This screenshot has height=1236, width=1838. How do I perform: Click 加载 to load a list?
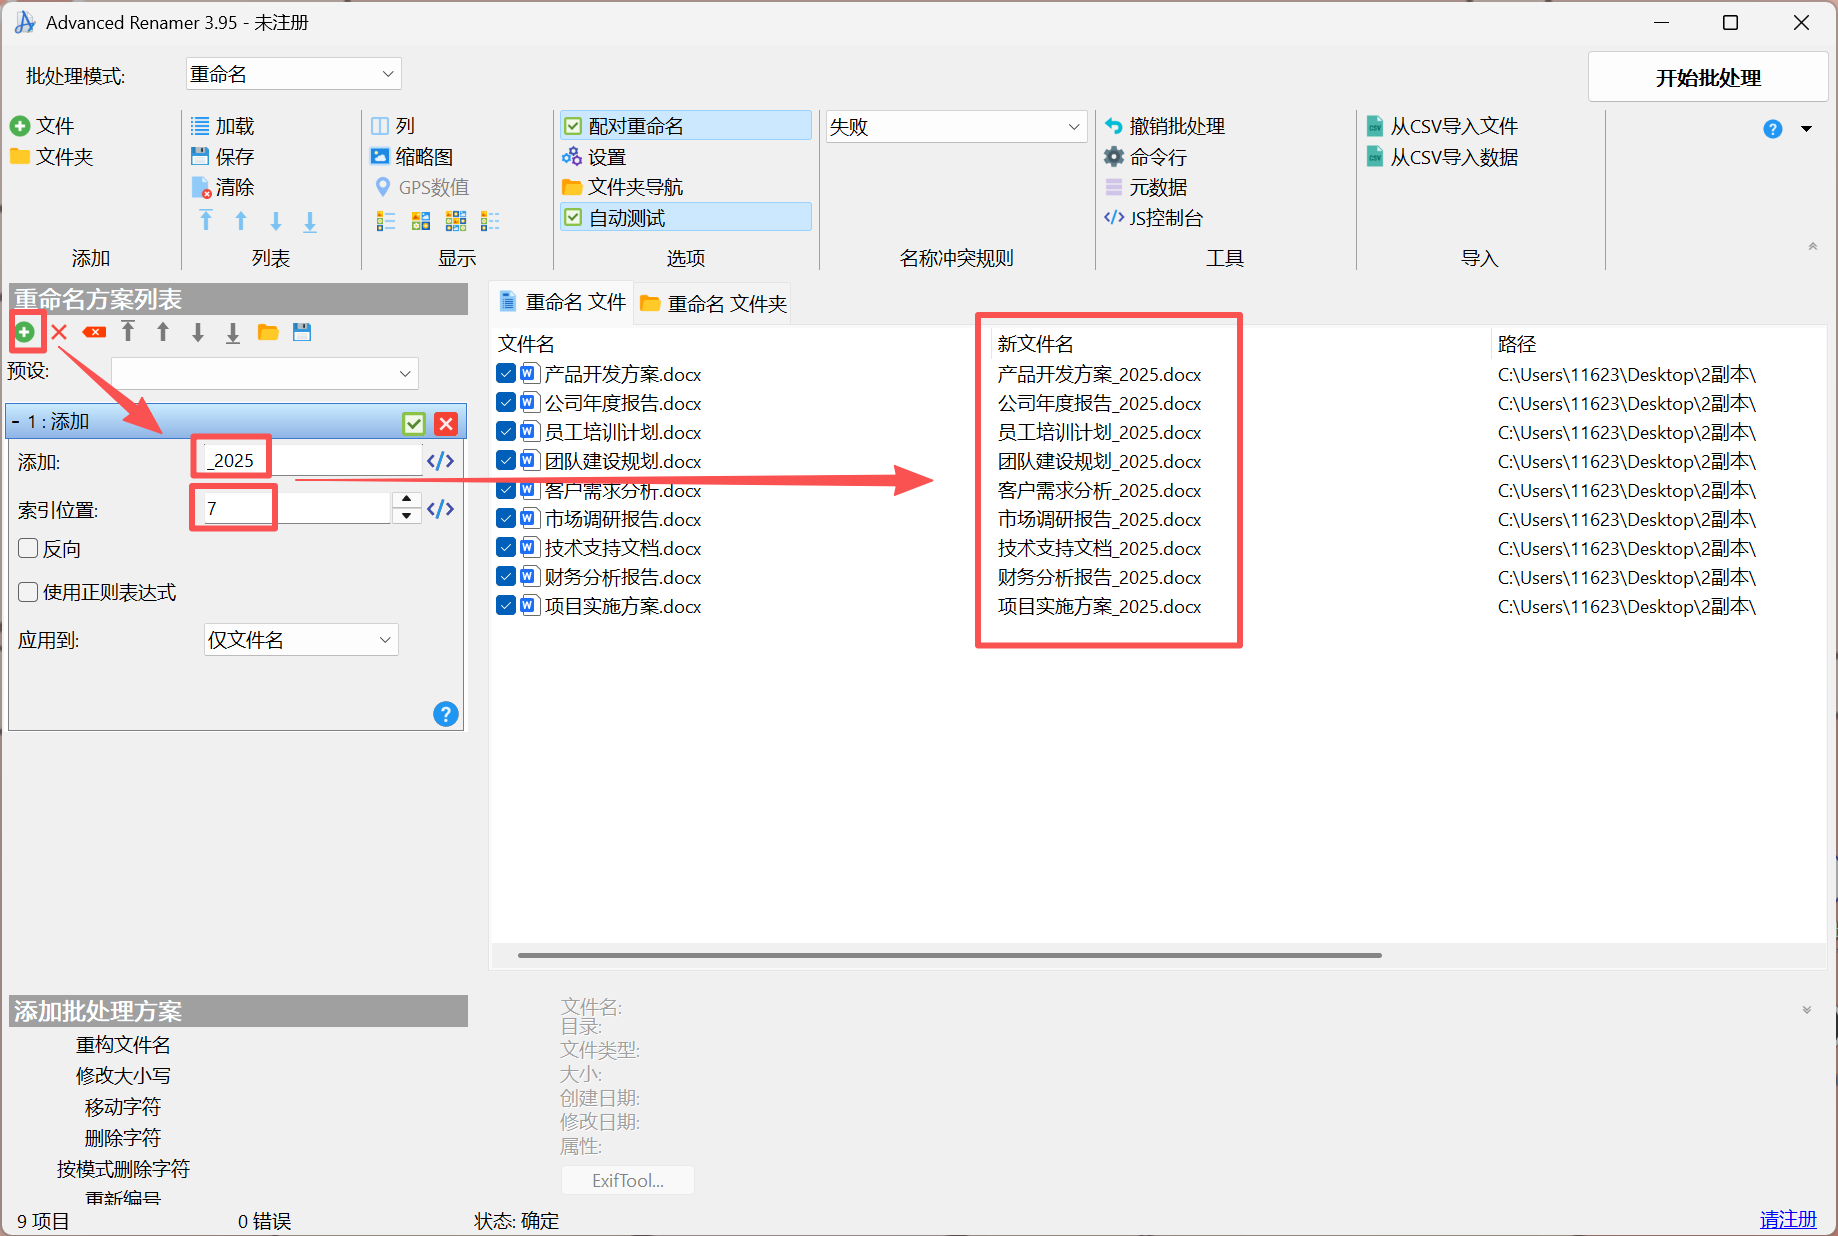tap(222, 126)
